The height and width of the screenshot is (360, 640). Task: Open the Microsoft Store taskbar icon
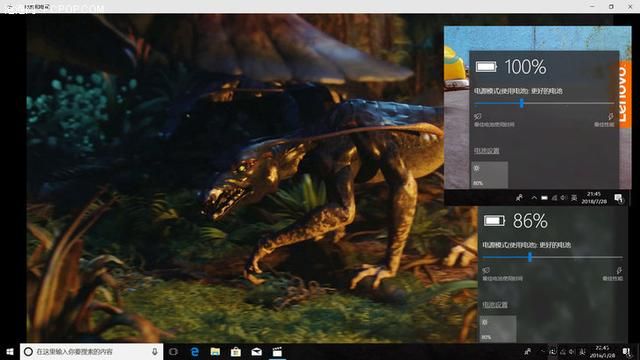point(236,351)
